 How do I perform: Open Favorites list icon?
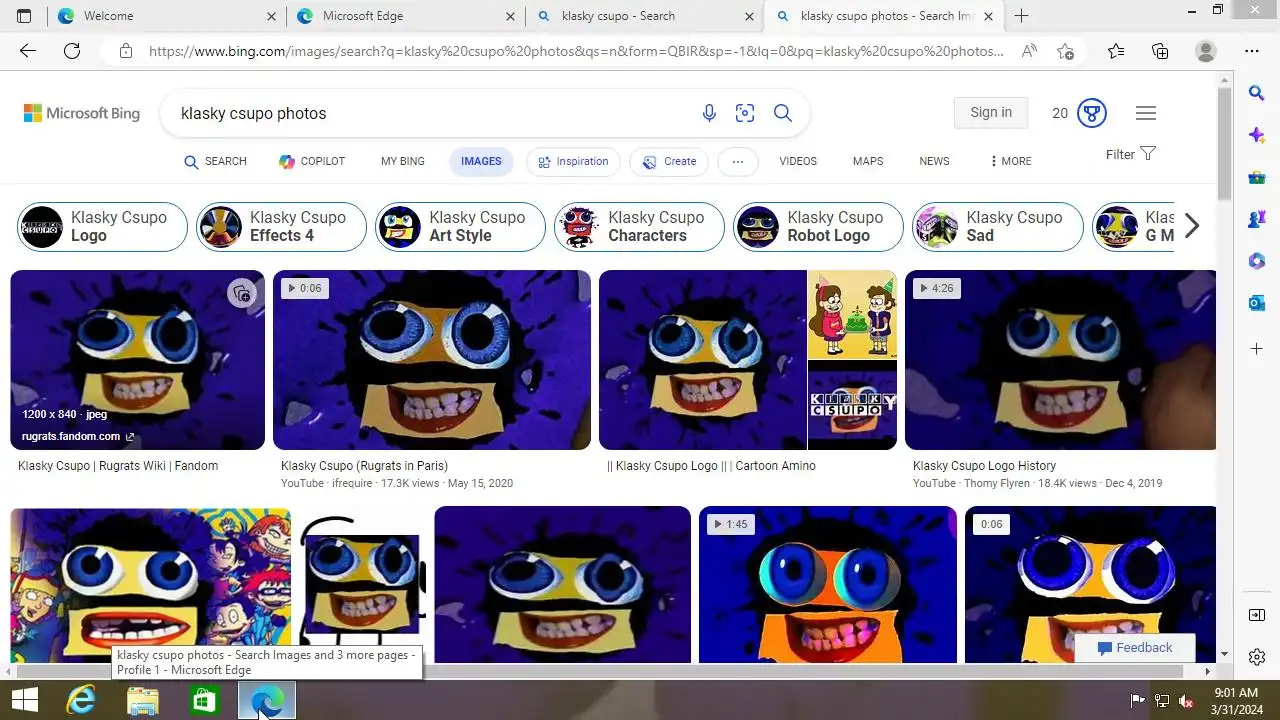coord(1116,51)
